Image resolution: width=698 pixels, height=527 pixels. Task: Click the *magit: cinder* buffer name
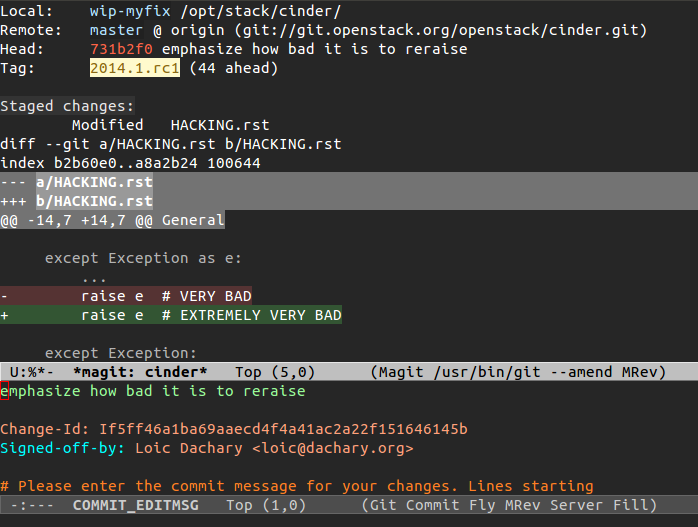coord(139,372)
